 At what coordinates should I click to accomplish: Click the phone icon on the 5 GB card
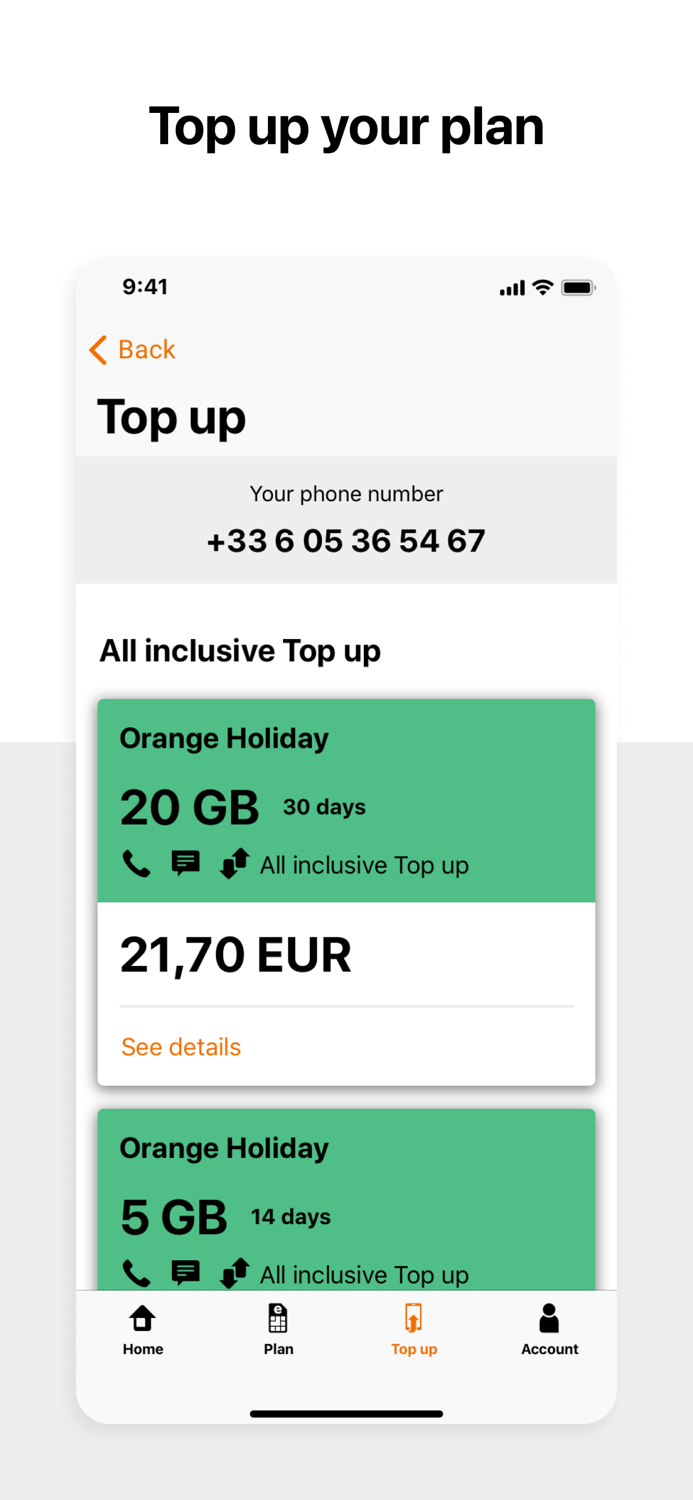136,1273
